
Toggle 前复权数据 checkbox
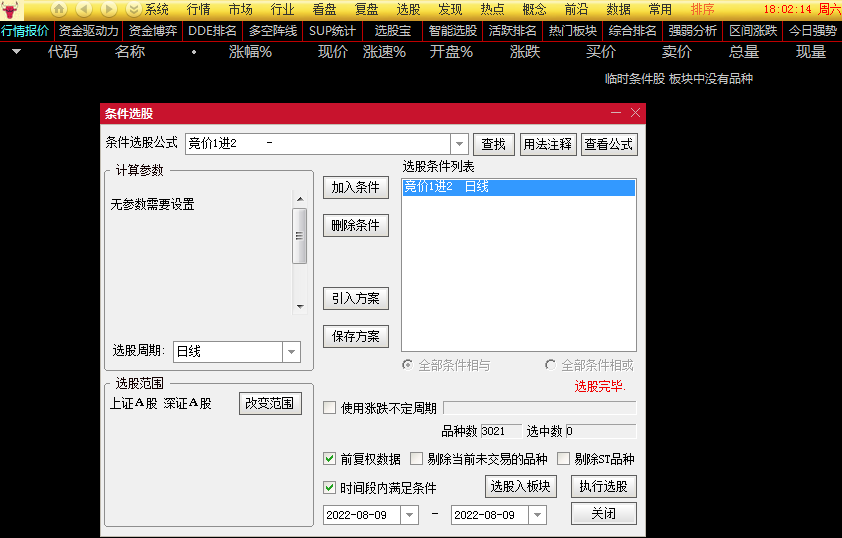[330, 459]
